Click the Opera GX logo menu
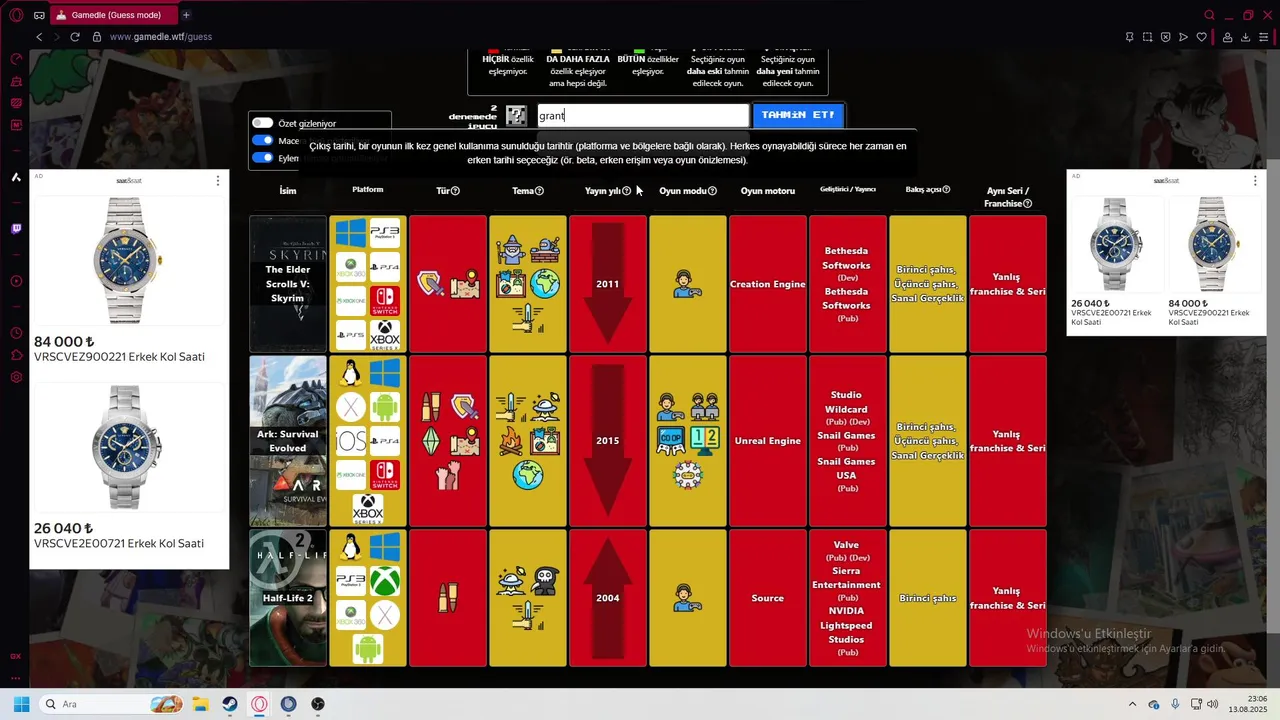The width and height of the screenshot is (1280, 720). pos(16,15)
